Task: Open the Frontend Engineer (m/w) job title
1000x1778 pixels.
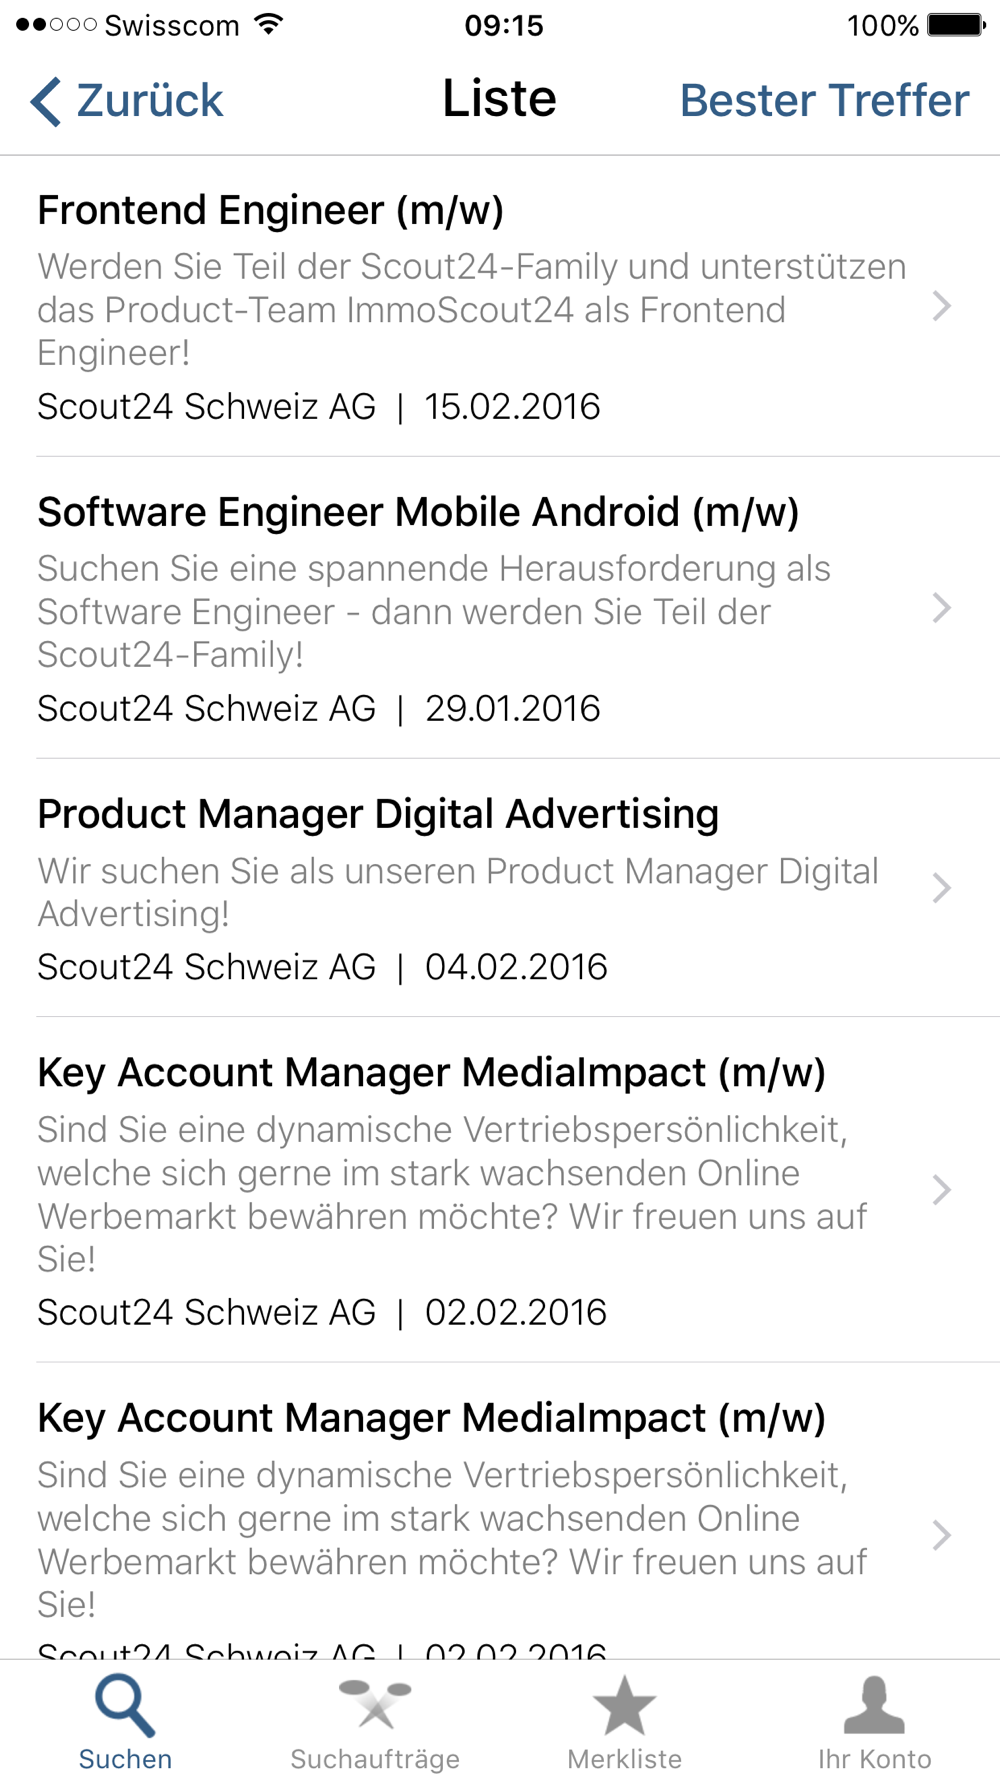Action: pos(270,211)
